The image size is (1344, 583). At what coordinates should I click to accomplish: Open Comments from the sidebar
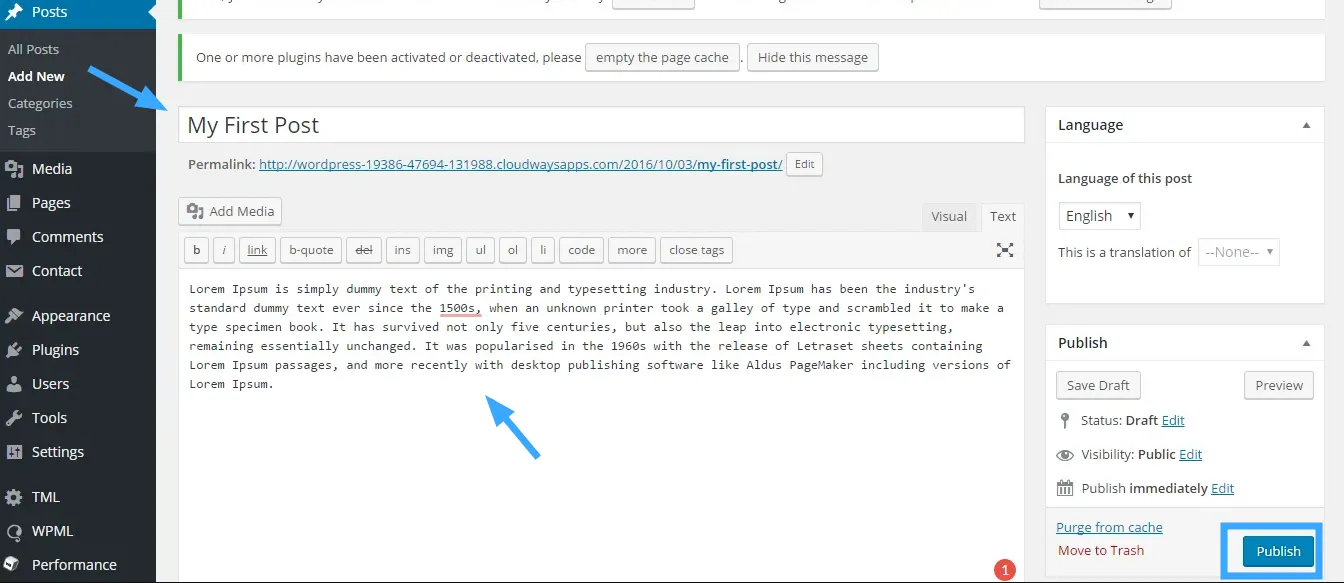pyautogui.click(x=67, y=237)
